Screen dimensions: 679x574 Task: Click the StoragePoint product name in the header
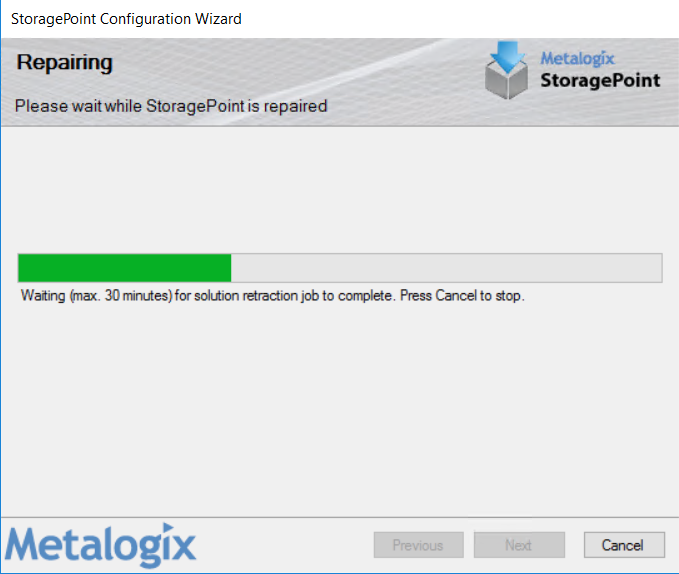pyautogui.click(x=600, y=81)
